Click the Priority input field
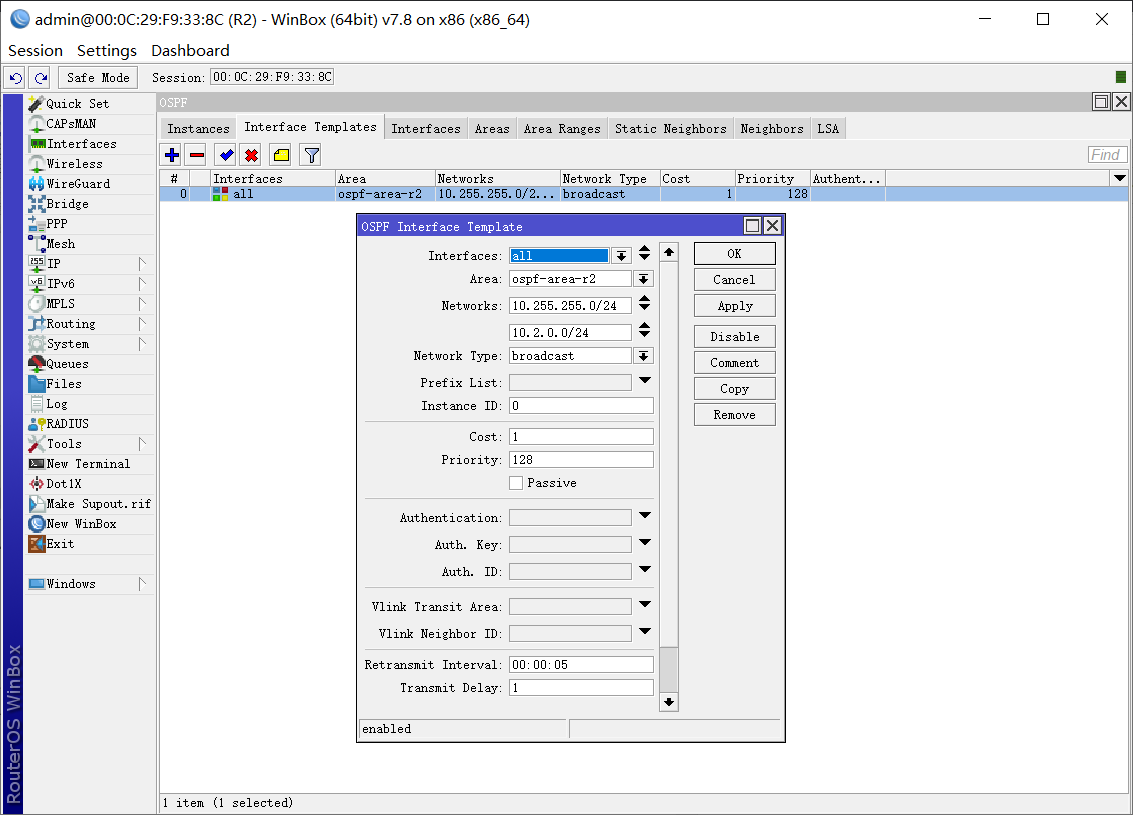 [x=581, y=460]
